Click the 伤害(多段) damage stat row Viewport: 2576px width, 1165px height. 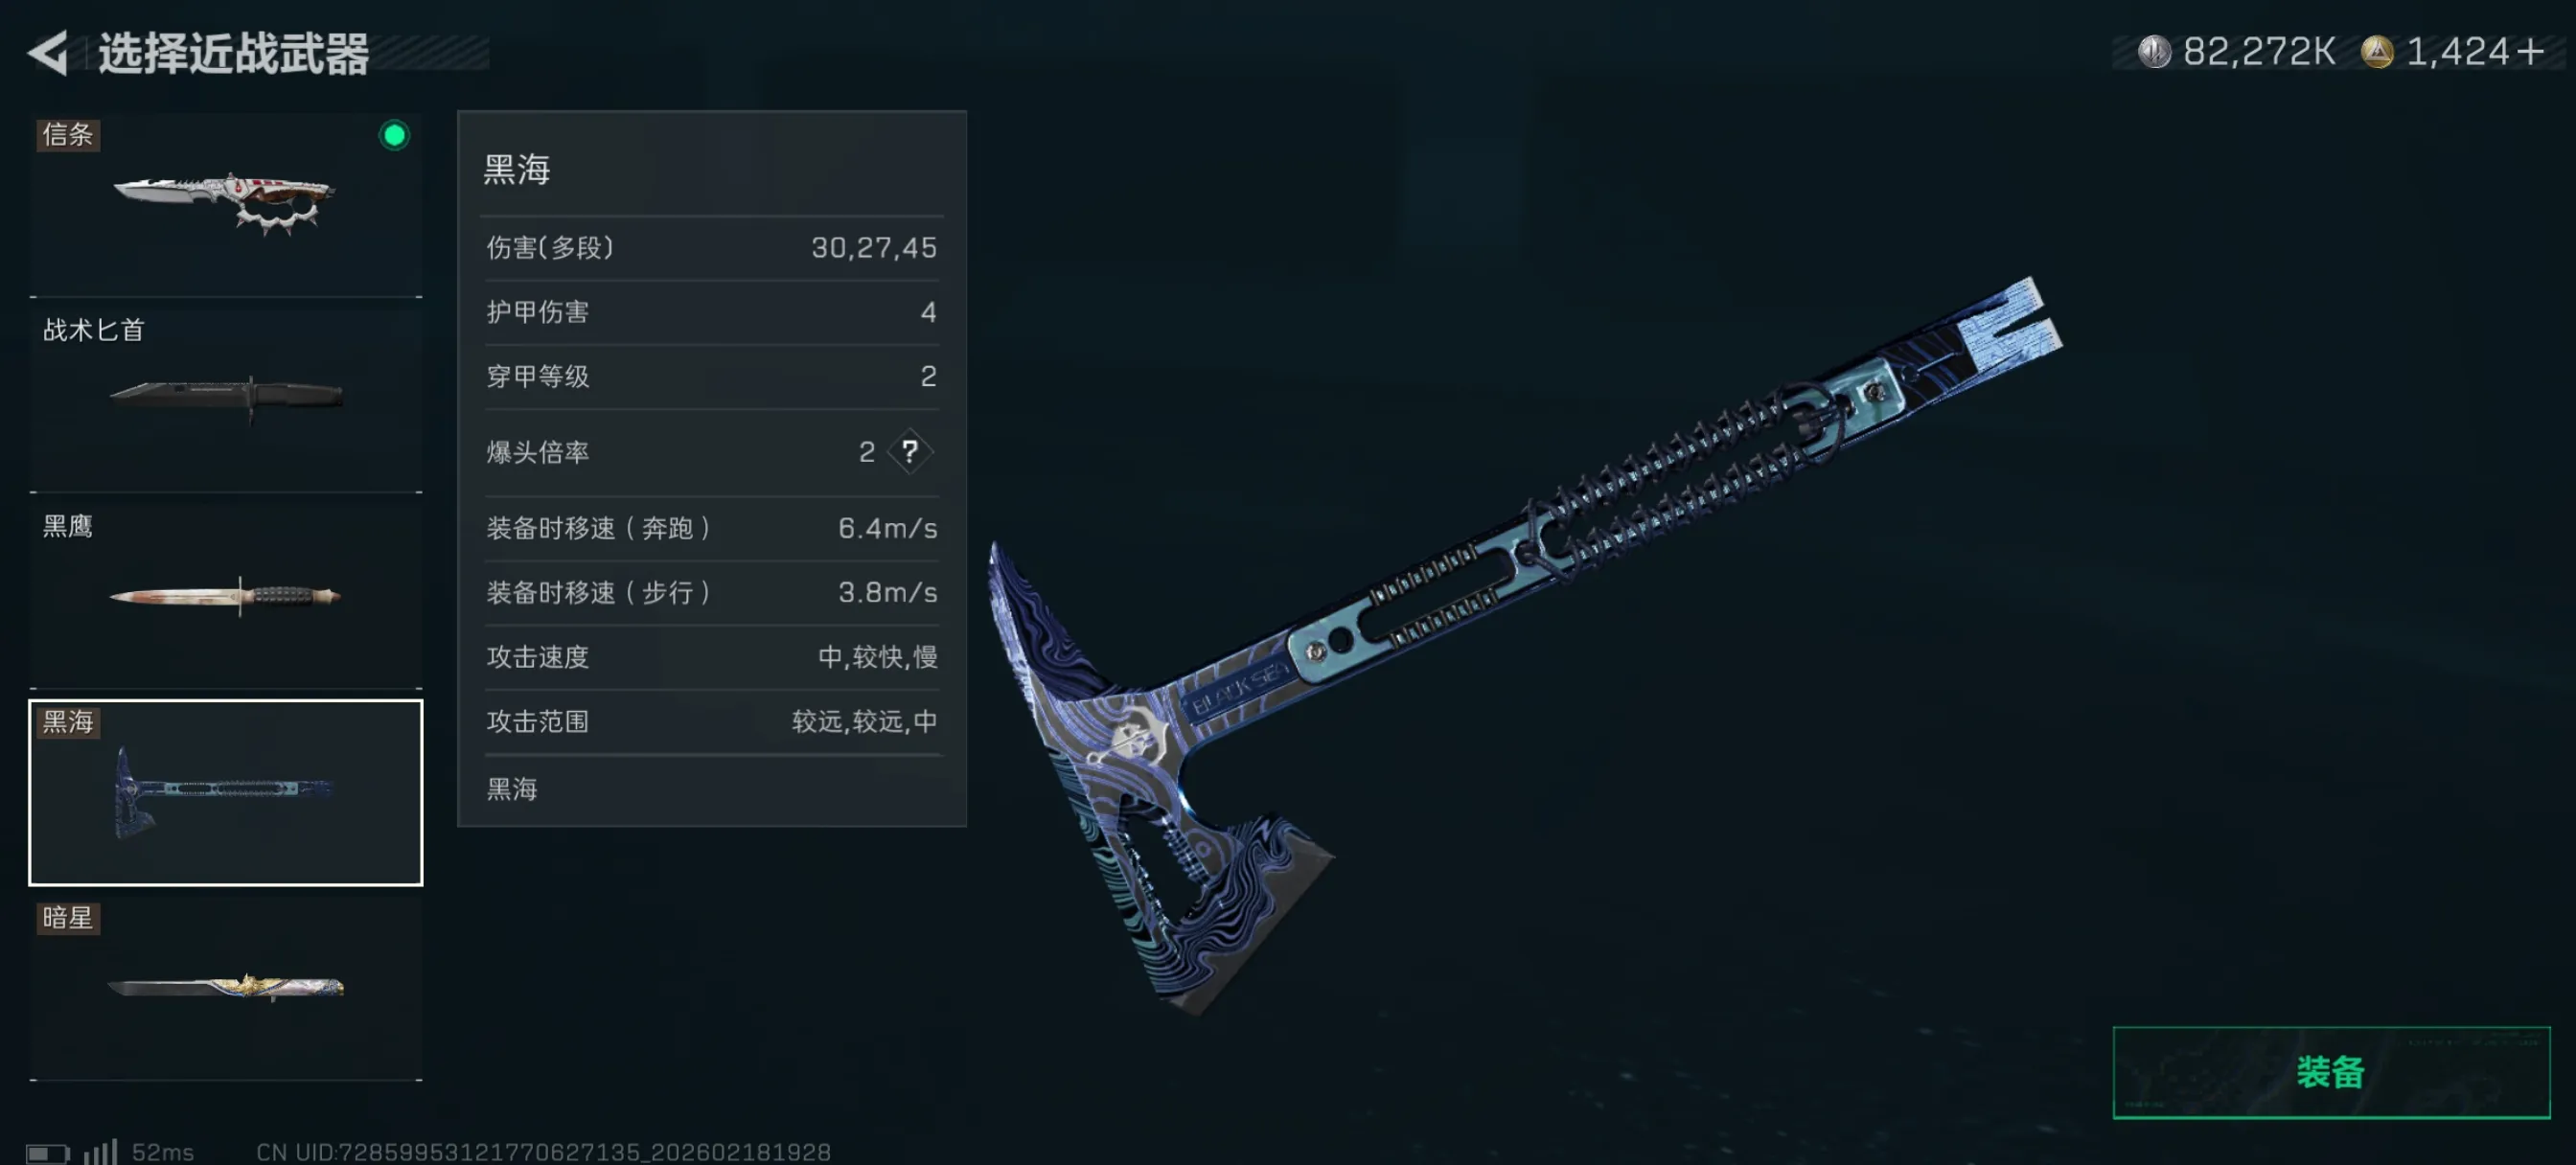711,248
